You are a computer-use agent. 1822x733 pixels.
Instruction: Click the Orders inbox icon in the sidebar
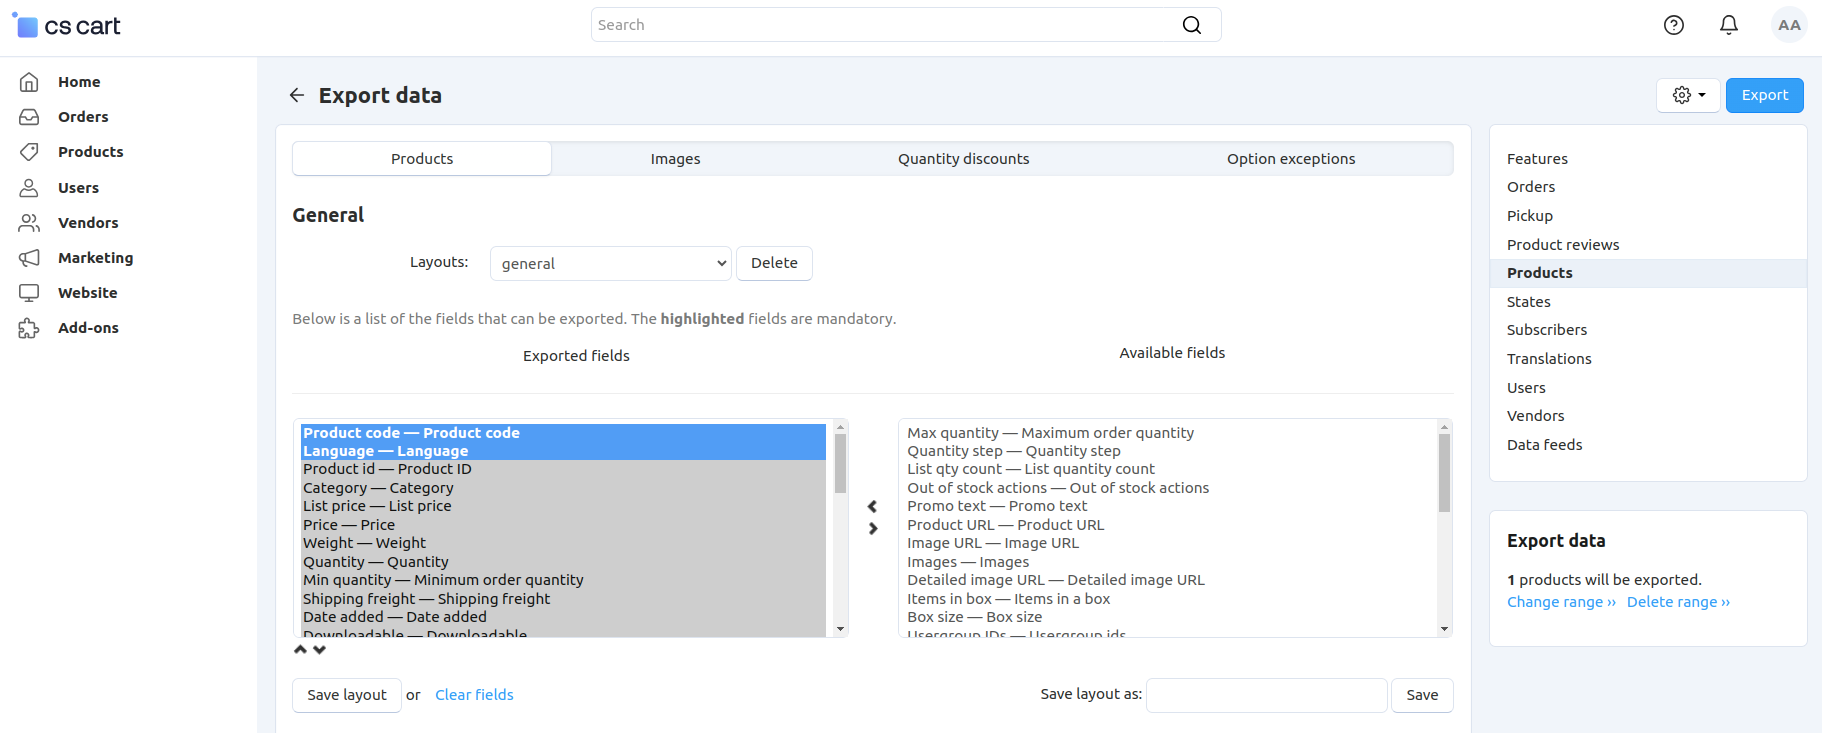coord(29,117)
